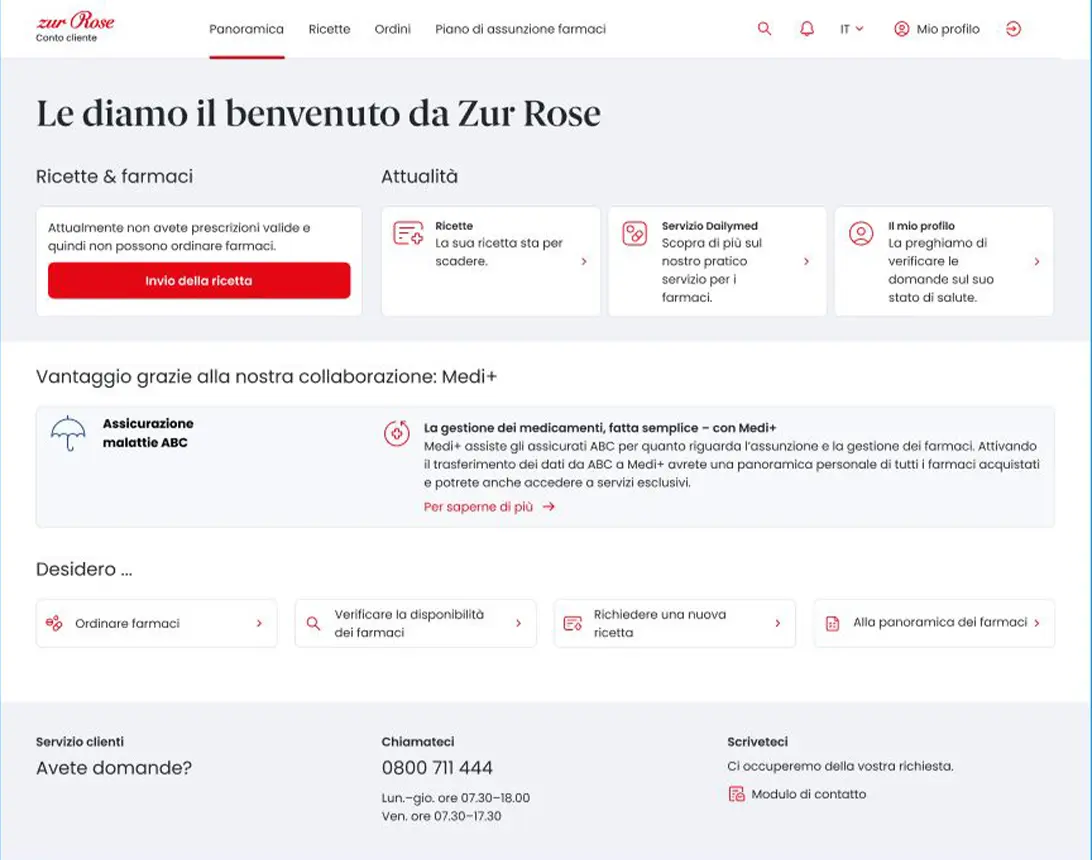Click recipe icon on Richiedere una nuova ricetta
The width and height of the screenshot is (1092, 860).
click(x=572, y=623)
